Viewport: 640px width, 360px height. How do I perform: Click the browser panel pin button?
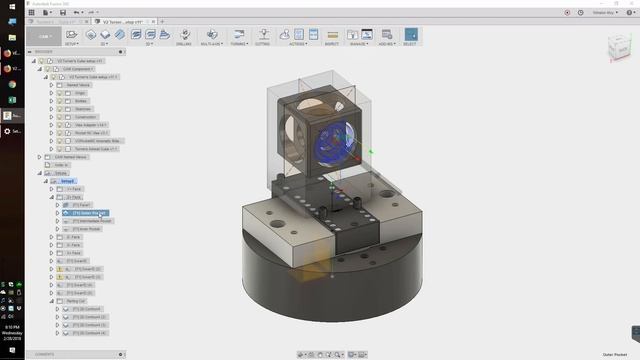[120, 52]
